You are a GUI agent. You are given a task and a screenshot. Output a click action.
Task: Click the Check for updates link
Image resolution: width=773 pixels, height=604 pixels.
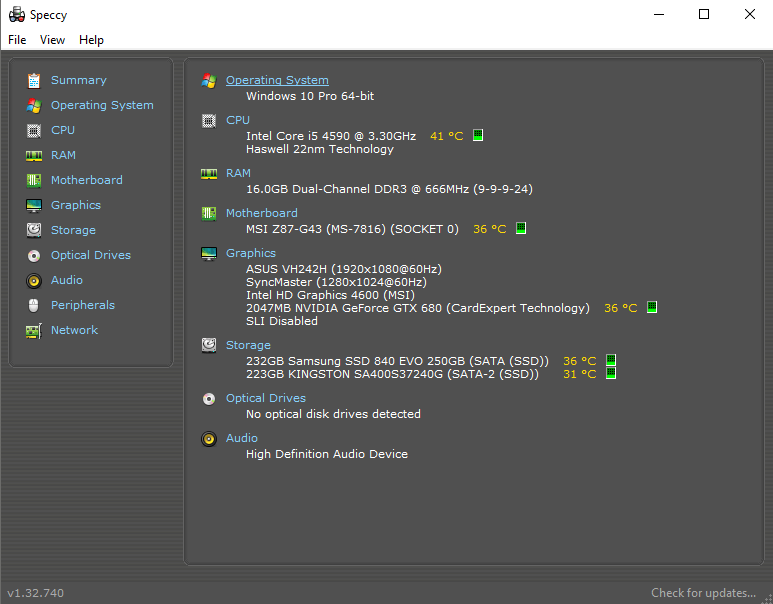(703, 593)
